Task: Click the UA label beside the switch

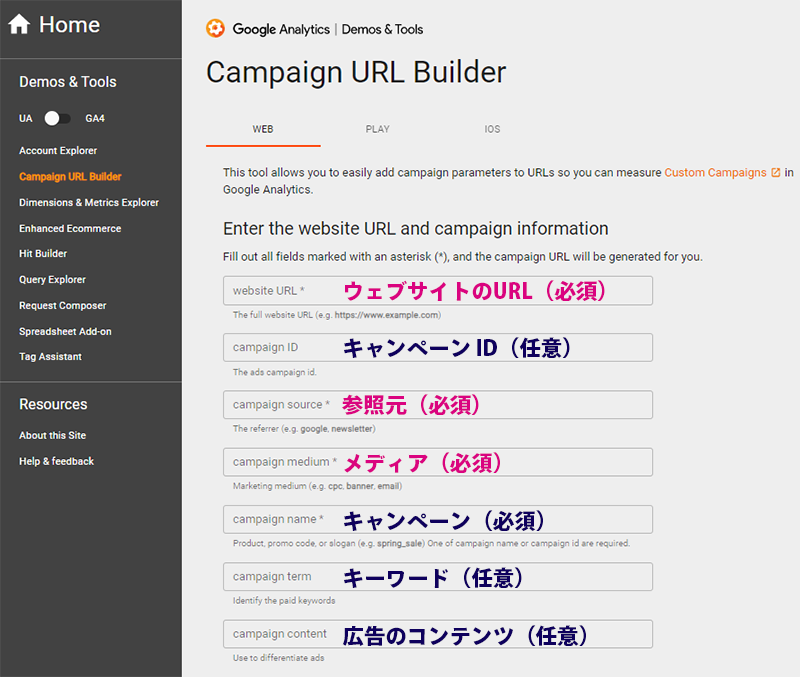Action: (26, 118)
